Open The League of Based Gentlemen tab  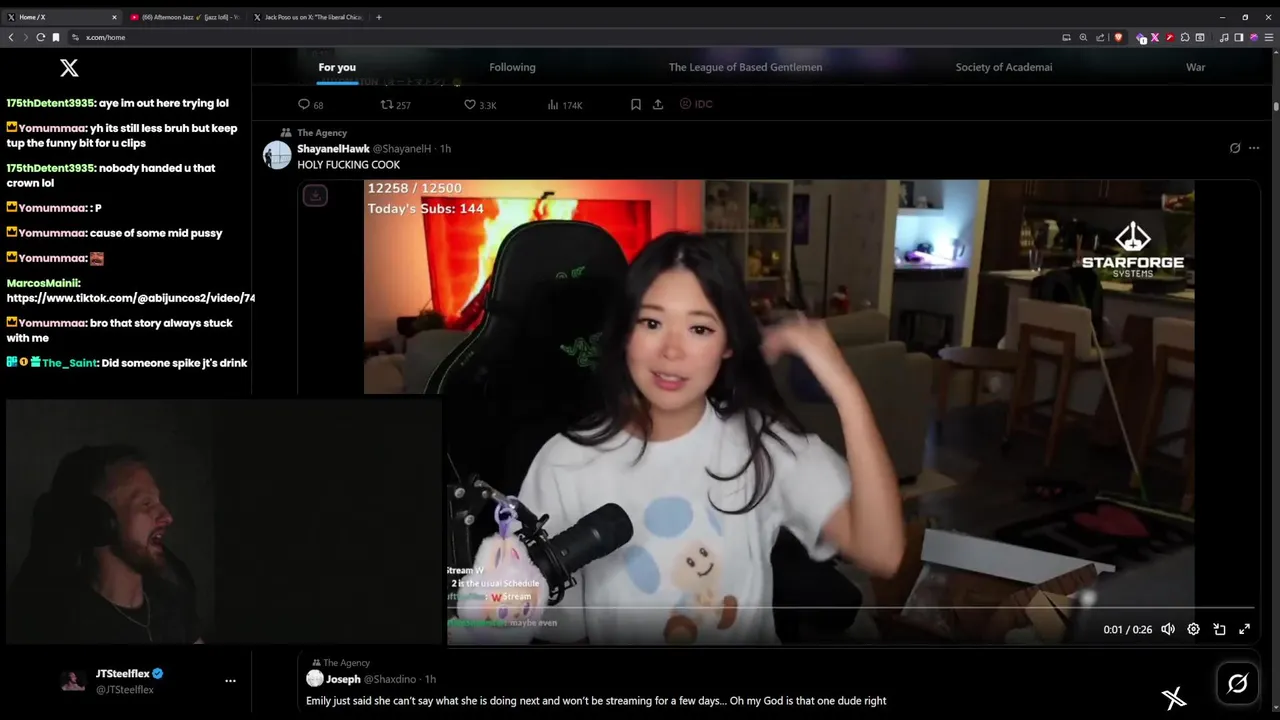click(745, 67)
